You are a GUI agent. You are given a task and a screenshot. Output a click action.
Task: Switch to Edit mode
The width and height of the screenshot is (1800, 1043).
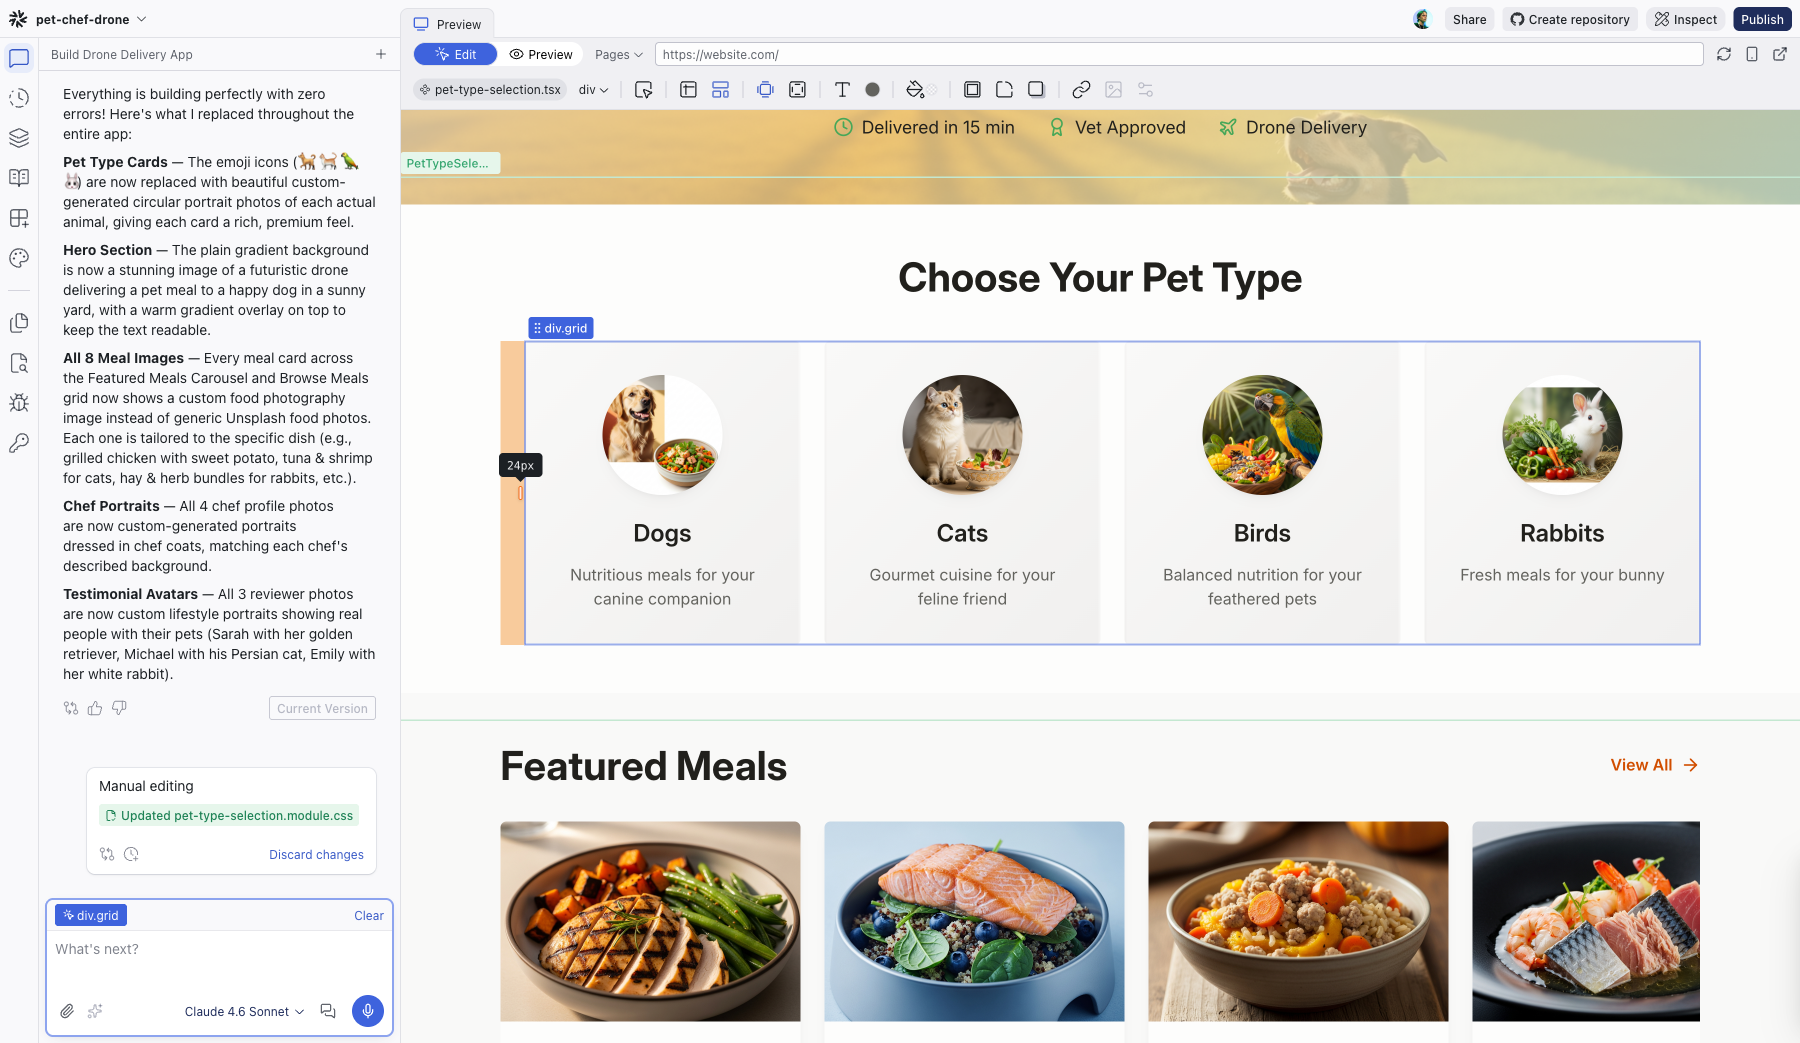coord(455,54)
